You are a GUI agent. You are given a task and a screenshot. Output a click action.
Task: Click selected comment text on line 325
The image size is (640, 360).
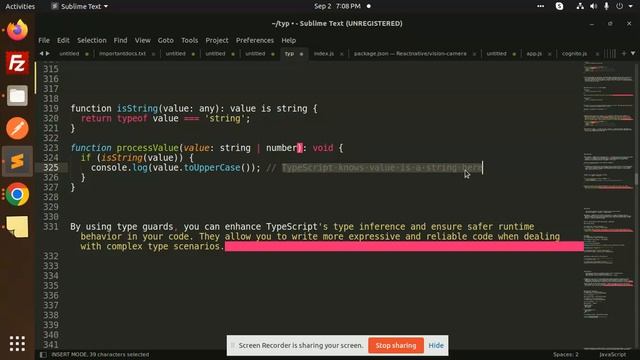[382, 168]
